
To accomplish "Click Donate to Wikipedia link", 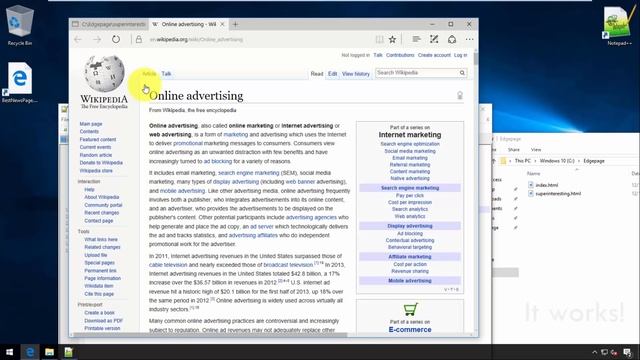I will pyautogui.click(x=101, y=163).
